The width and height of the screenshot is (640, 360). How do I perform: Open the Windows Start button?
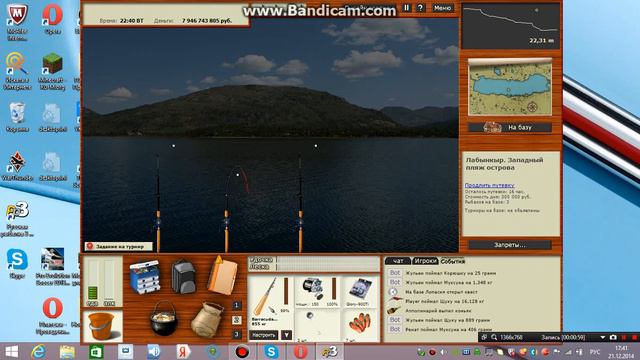pos(11,351)
